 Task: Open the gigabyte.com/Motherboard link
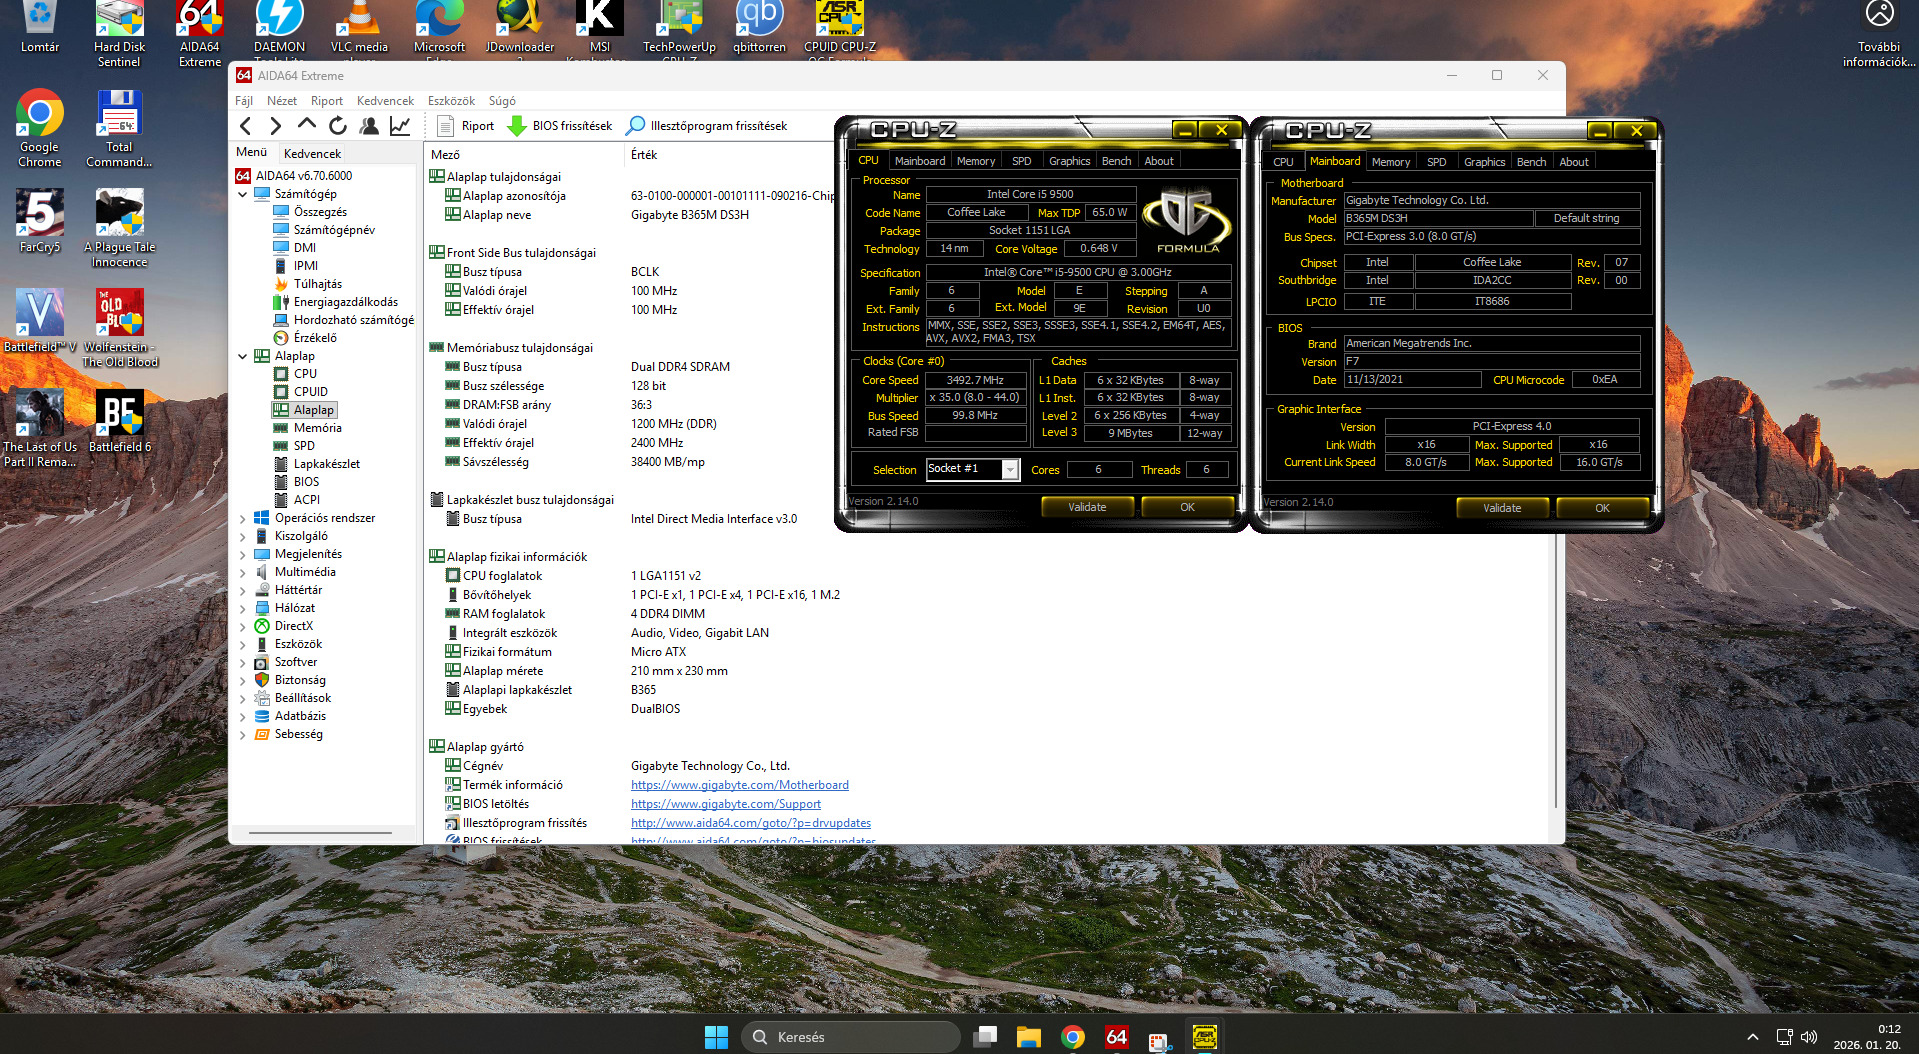[740, 785]
